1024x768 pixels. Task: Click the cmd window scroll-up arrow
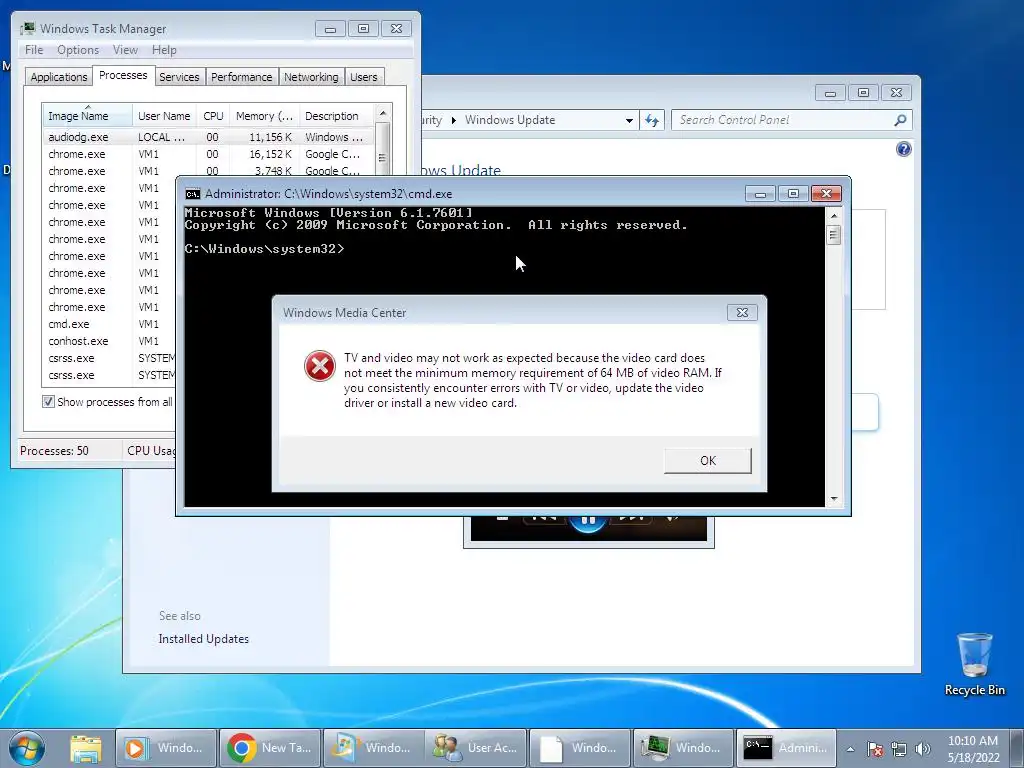coord(833,216)
